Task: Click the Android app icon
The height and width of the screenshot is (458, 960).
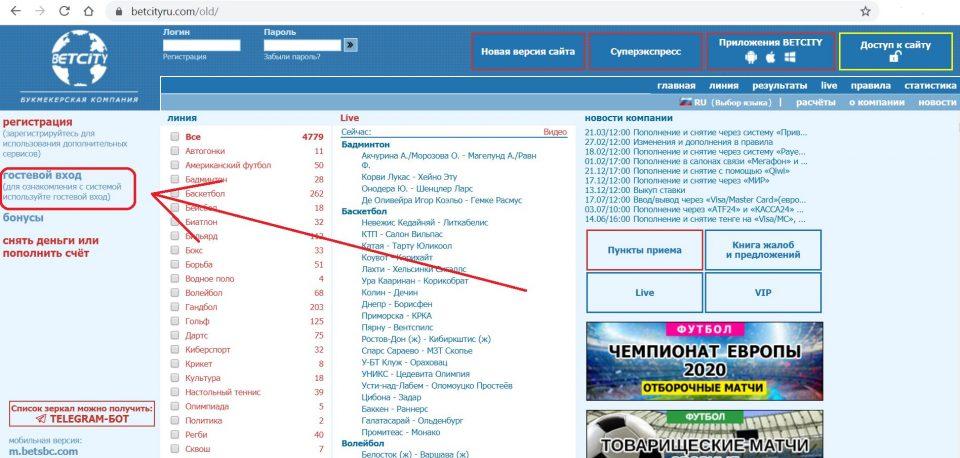Action: tap(750, 58)
